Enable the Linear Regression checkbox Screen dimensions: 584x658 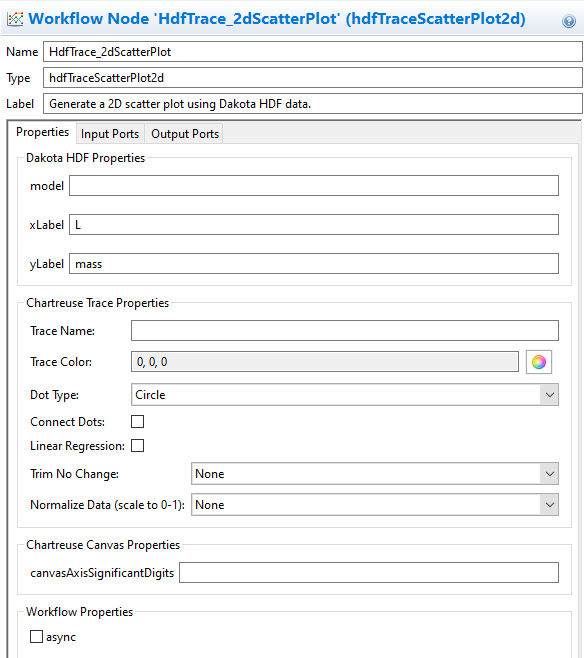pyautogui.click(x=138, y=445)
